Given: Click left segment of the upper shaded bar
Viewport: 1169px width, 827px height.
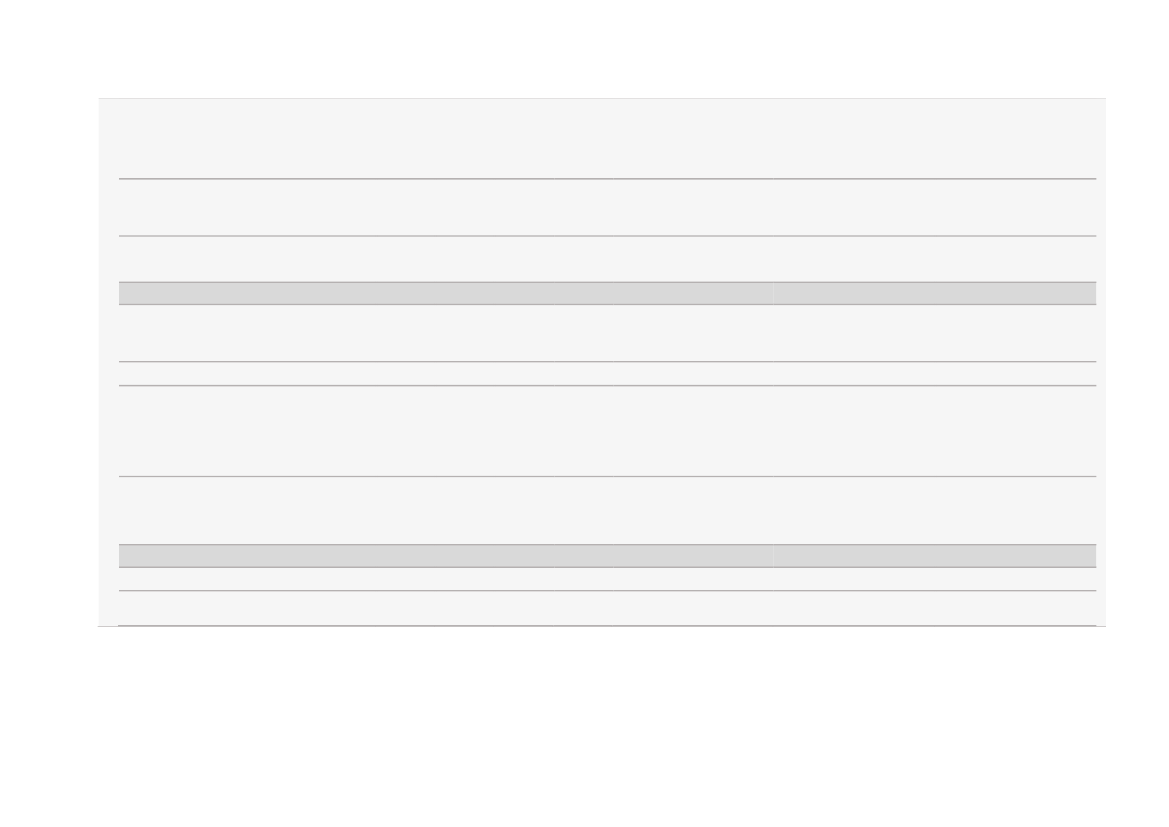Looking at the screenshot, I should [x=365, y=293].
